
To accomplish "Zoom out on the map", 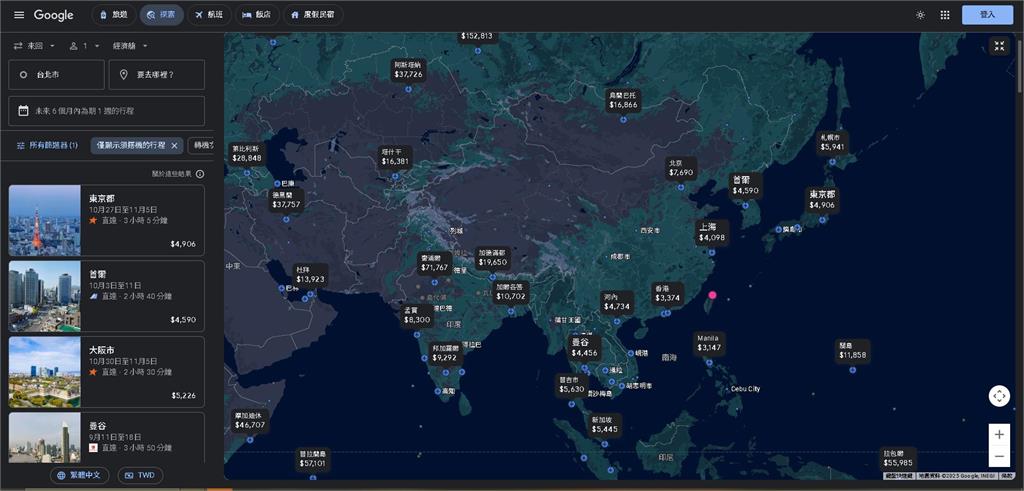I will 999,456.
